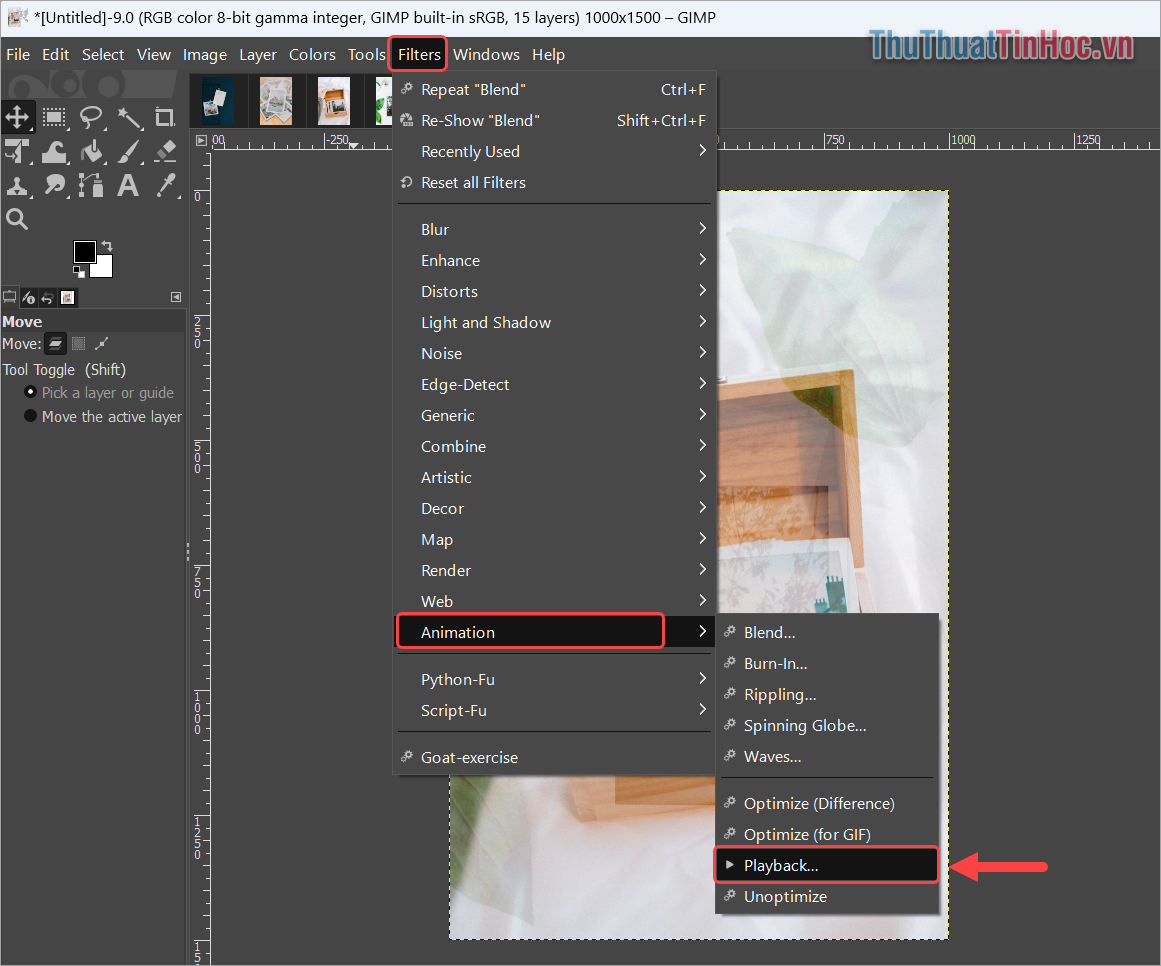Choose Unoptimize in the Animation submenu
Image resolution: width=1161 pixels, height=966 pixels.
click(826, 896)
